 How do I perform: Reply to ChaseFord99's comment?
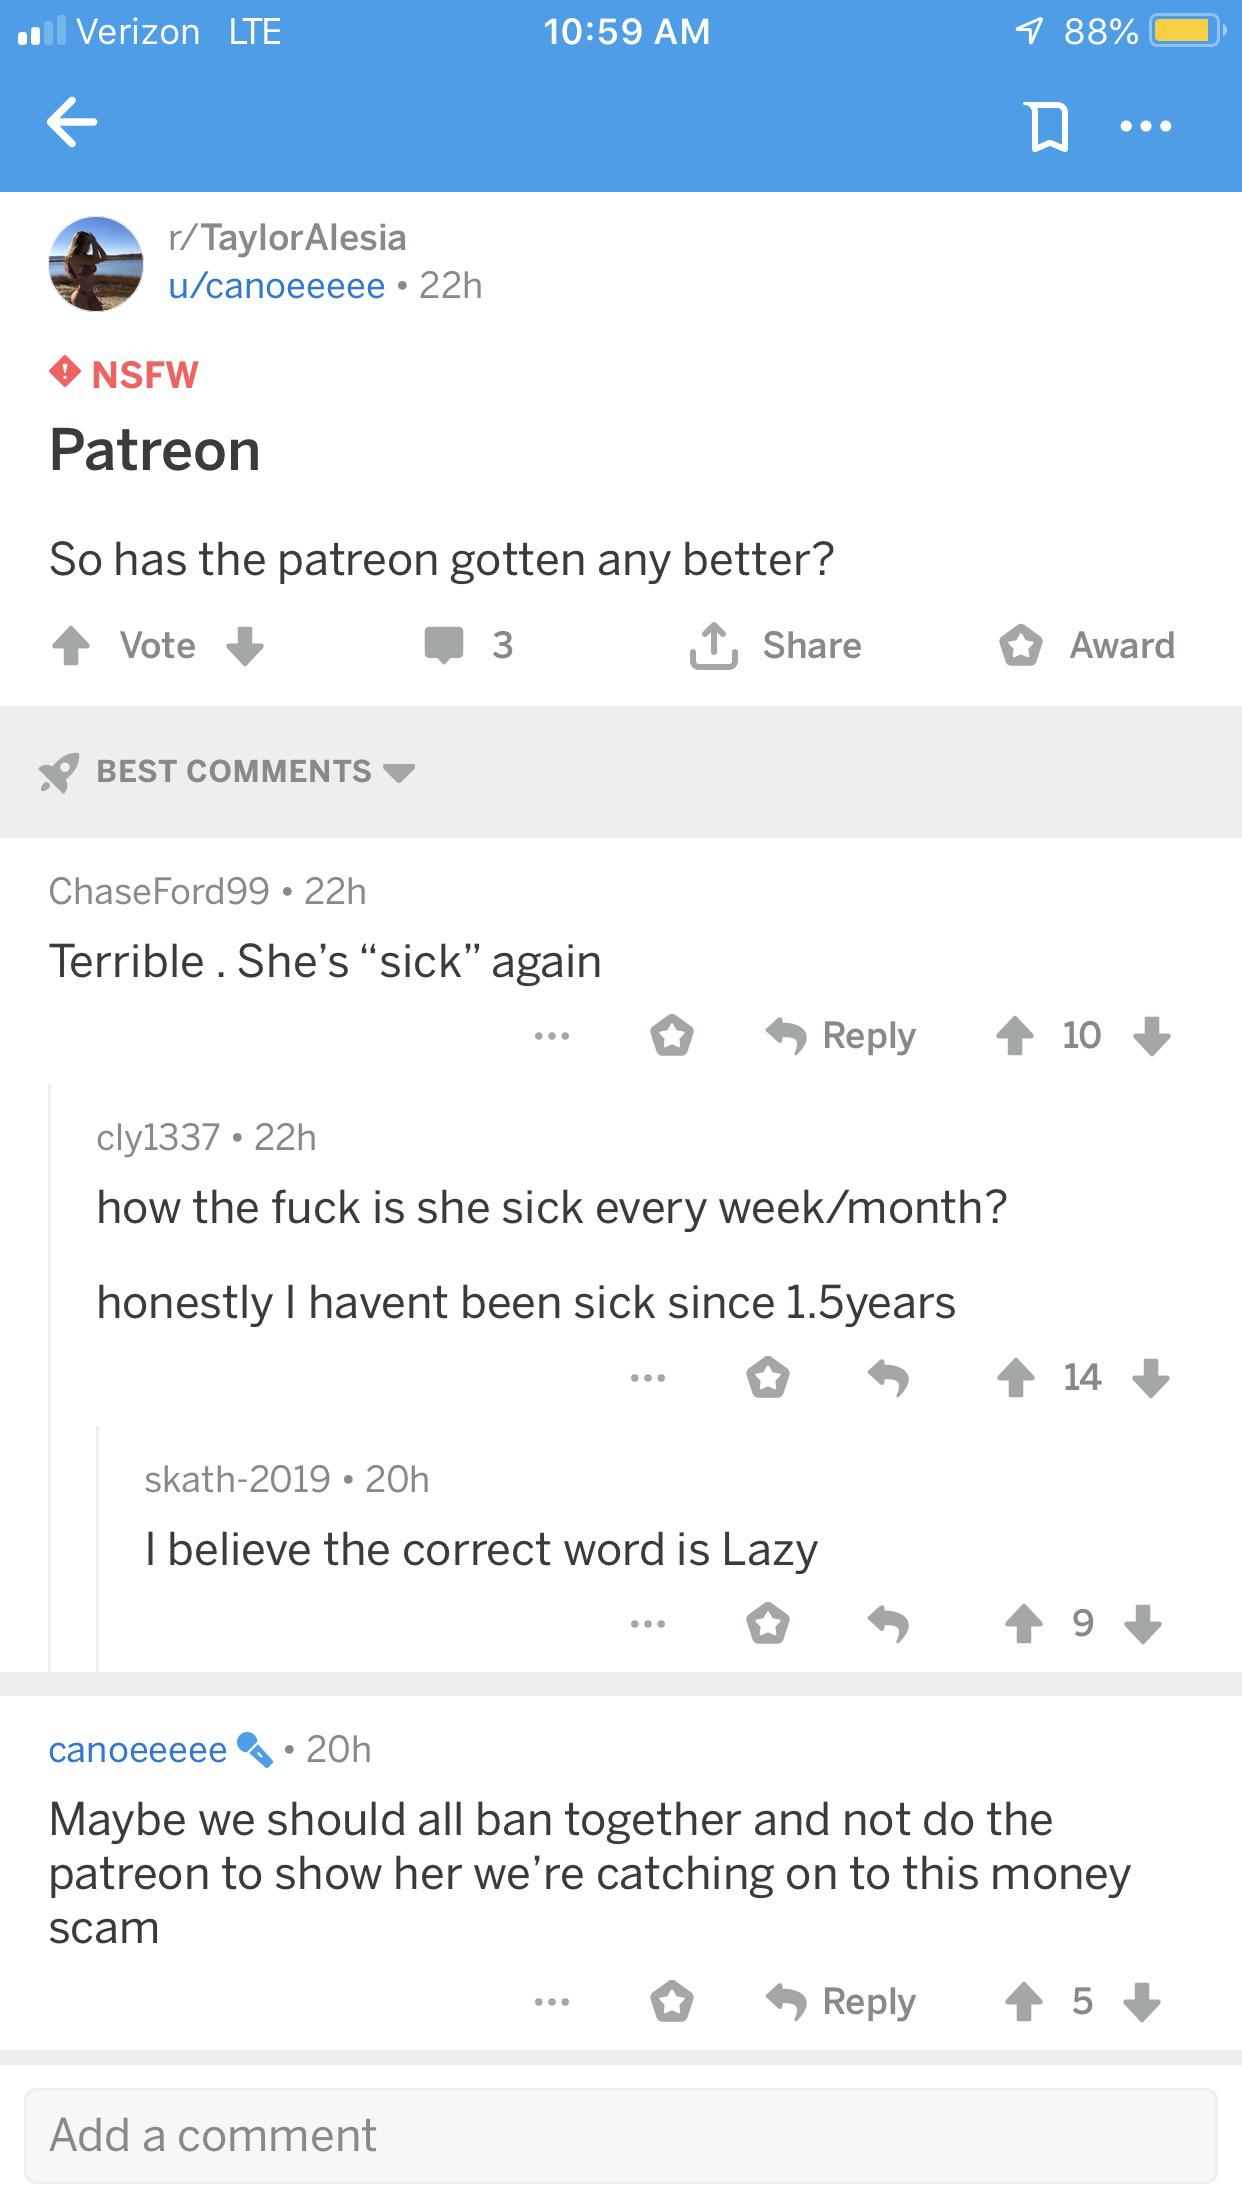tap(841, 1036)
